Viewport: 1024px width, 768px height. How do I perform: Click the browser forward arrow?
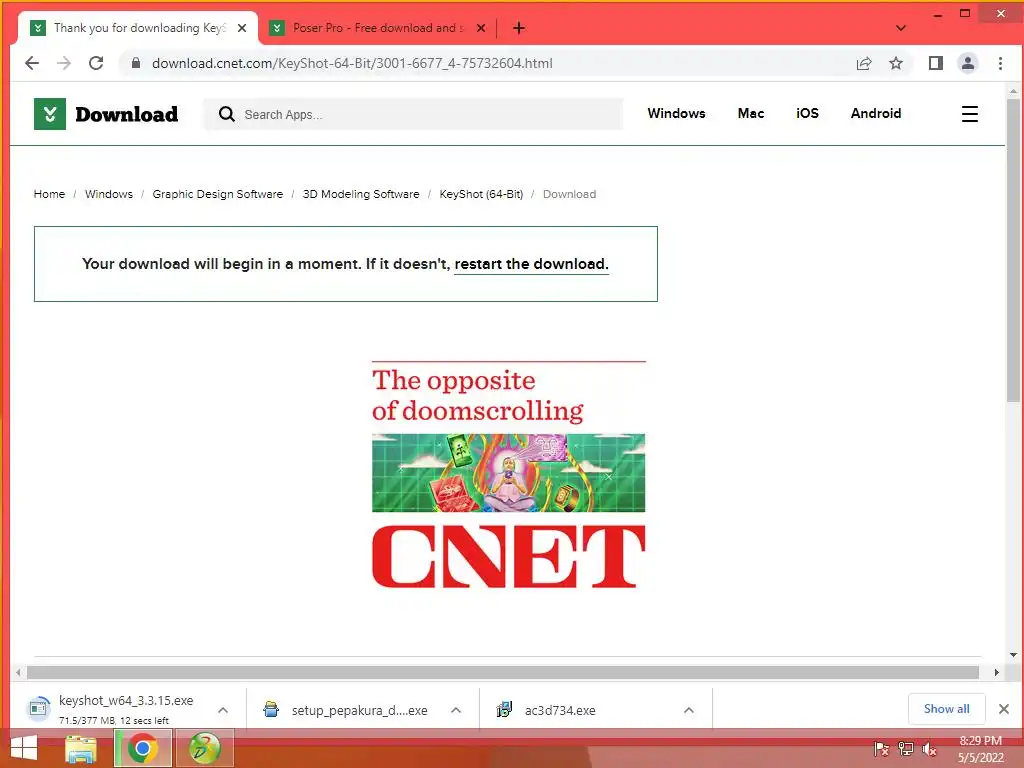click(63, 63)
